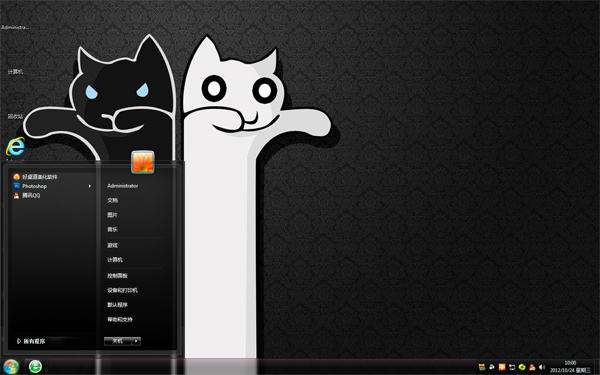Screen dimensions: 600x375
Task: Open Internet Explorer desktop icon
Action: [x=15, y=146]
